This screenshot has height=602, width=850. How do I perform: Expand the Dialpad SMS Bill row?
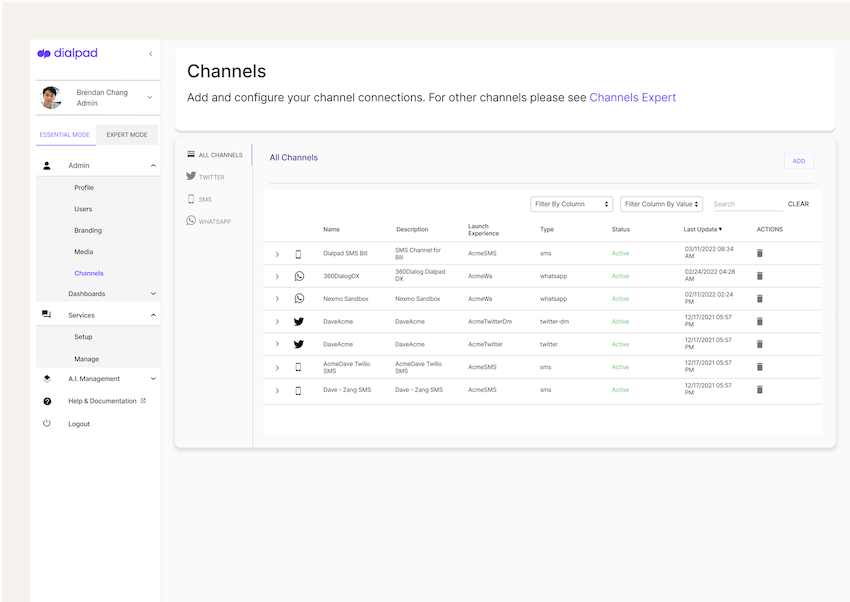tap(277, 254)
